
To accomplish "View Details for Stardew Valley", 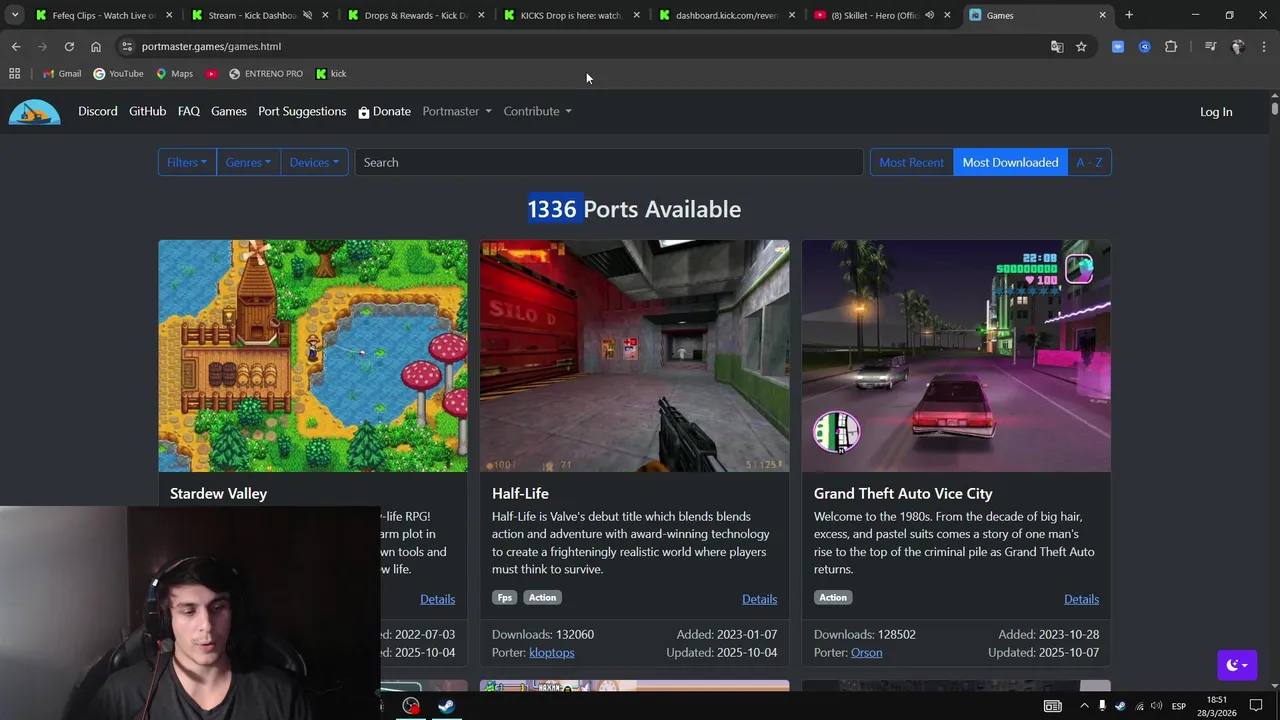I will 437,599.
